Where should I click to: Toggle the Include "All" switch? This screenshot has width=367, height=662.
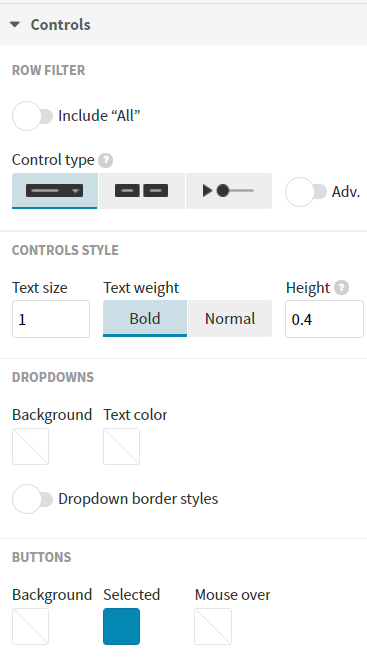tap(32, 116)
